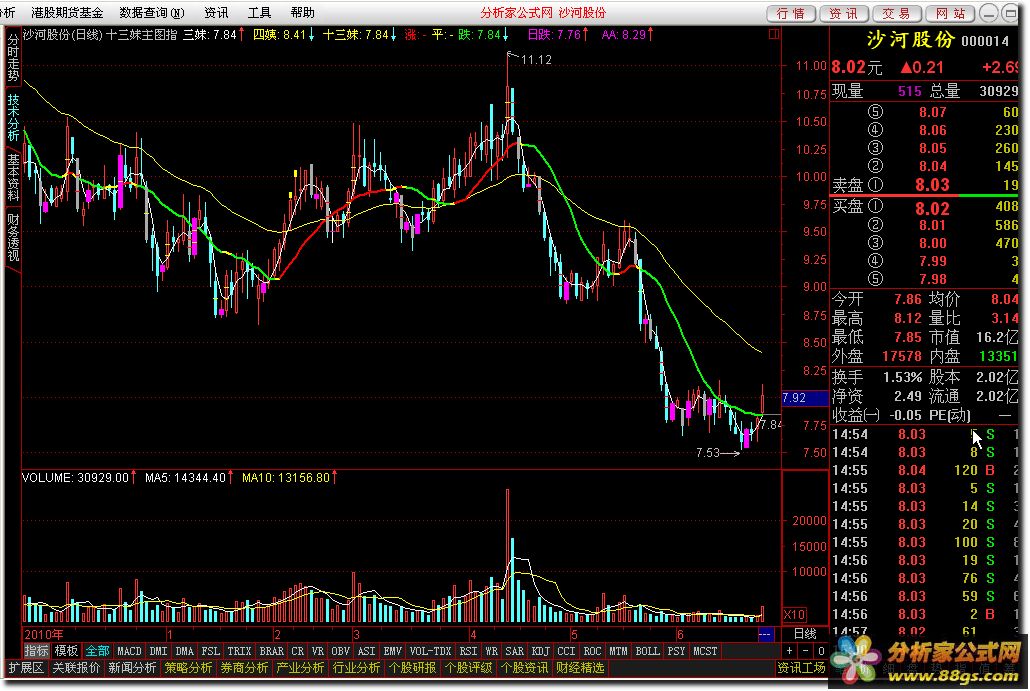Switch indicator to BOLL
Viewport: 1030px width, 691px height.
click(x=647, y=651)
